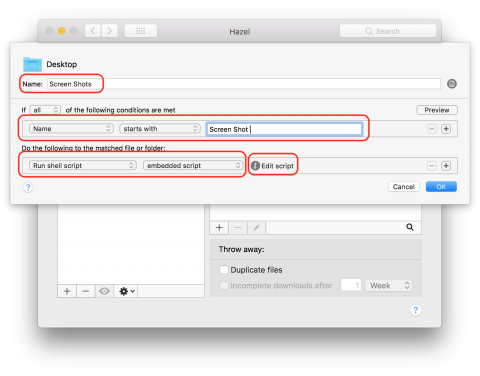Go back with the toolbar back arrow
480x376 pixels.
[93, 31]
